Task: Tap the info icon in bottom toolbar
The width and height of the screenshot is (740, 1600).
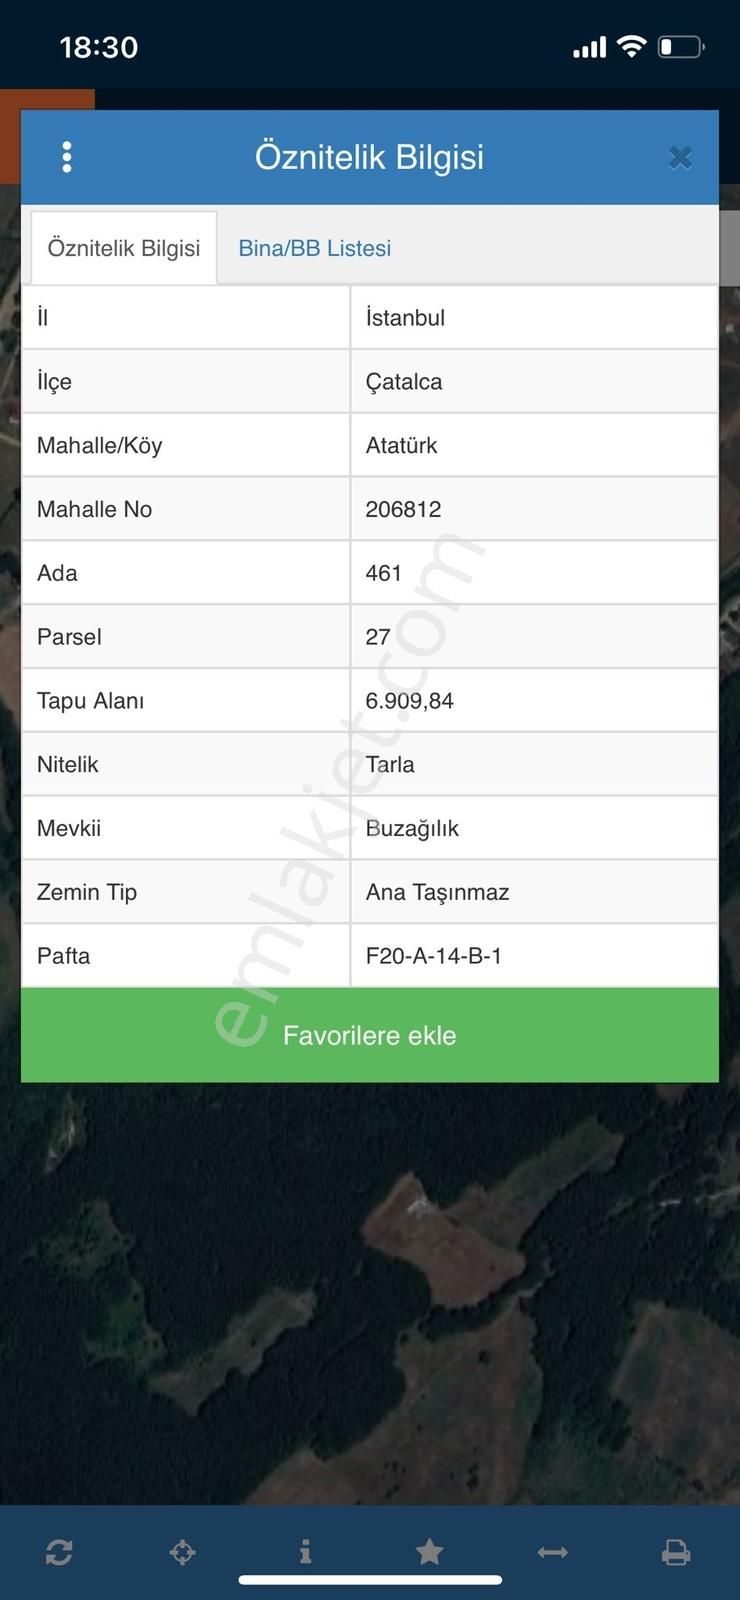Action: [305, 1552]
